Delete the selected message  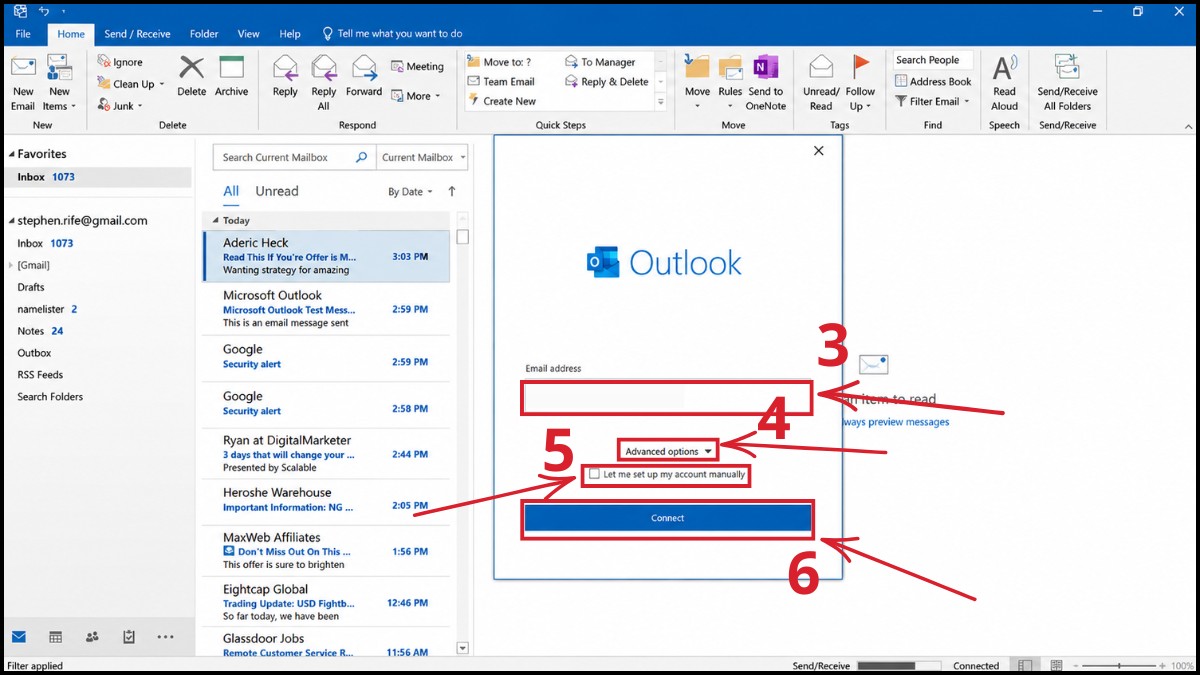[191, 76]
